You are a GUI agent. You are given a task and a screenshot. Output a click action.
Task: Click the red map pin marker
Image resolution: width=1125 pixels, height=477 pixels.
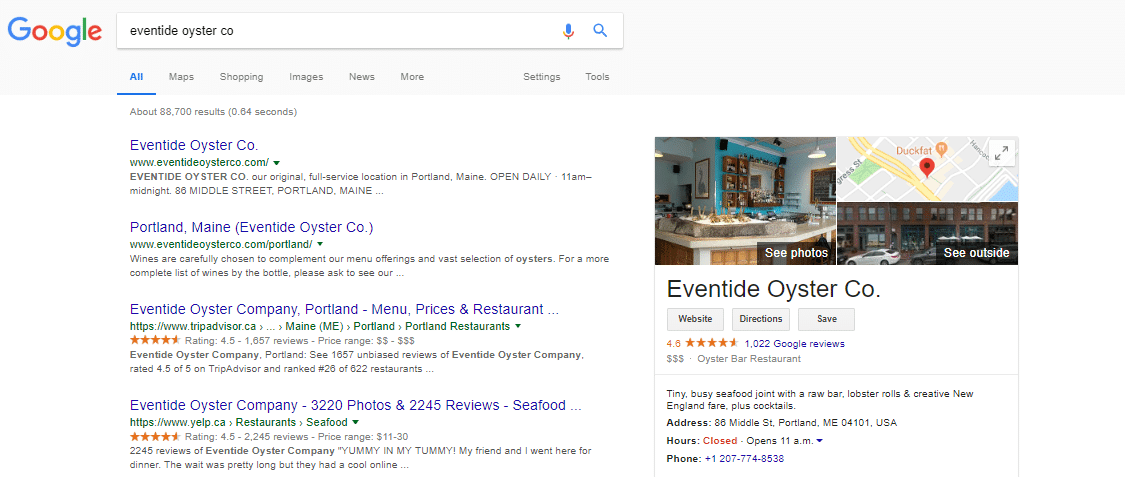pyautogui.click(x=927, y=169)
